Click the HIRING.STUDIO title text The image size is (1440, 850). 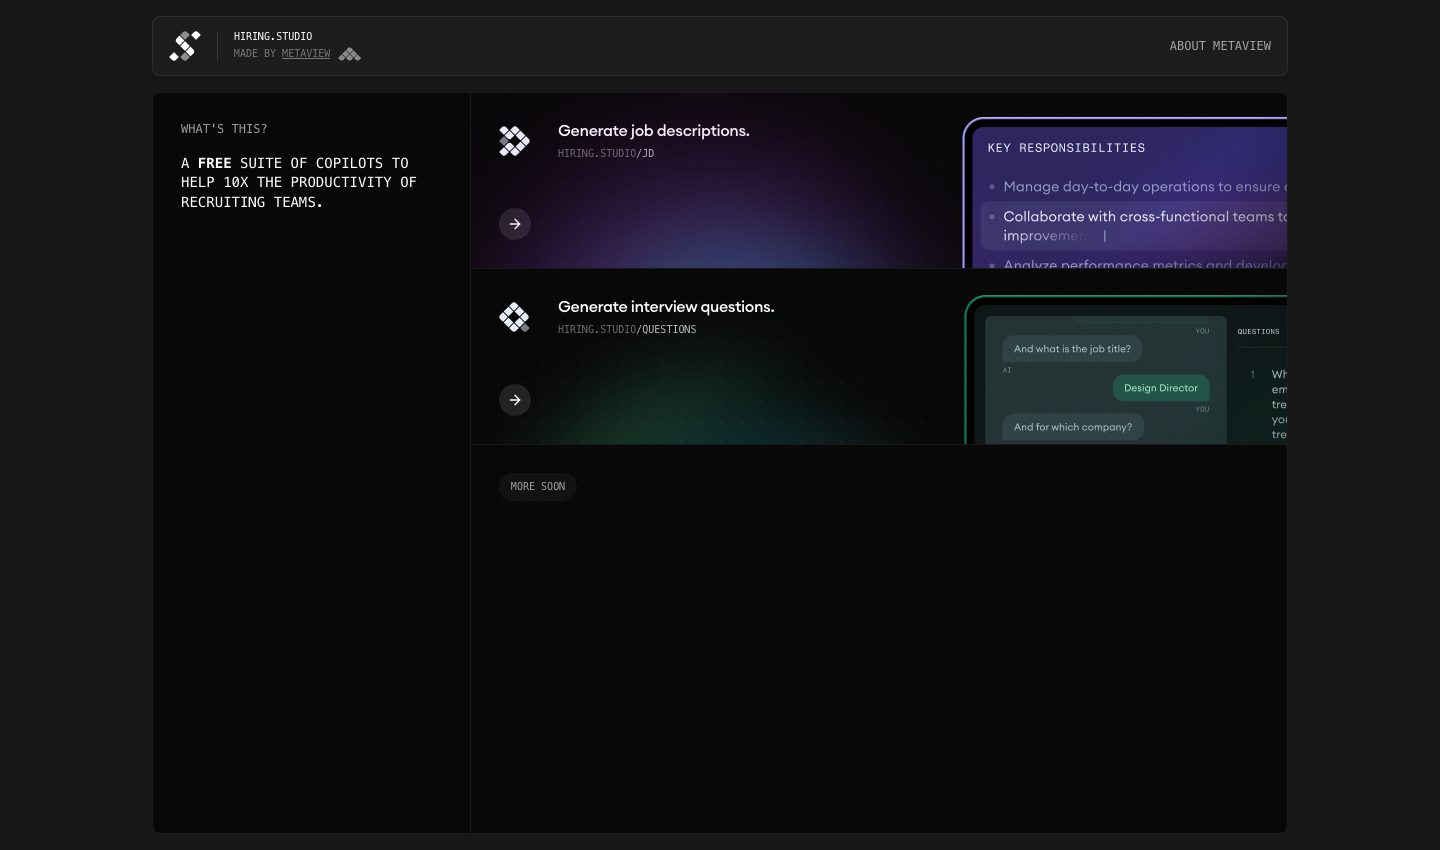tap(273, 36)
